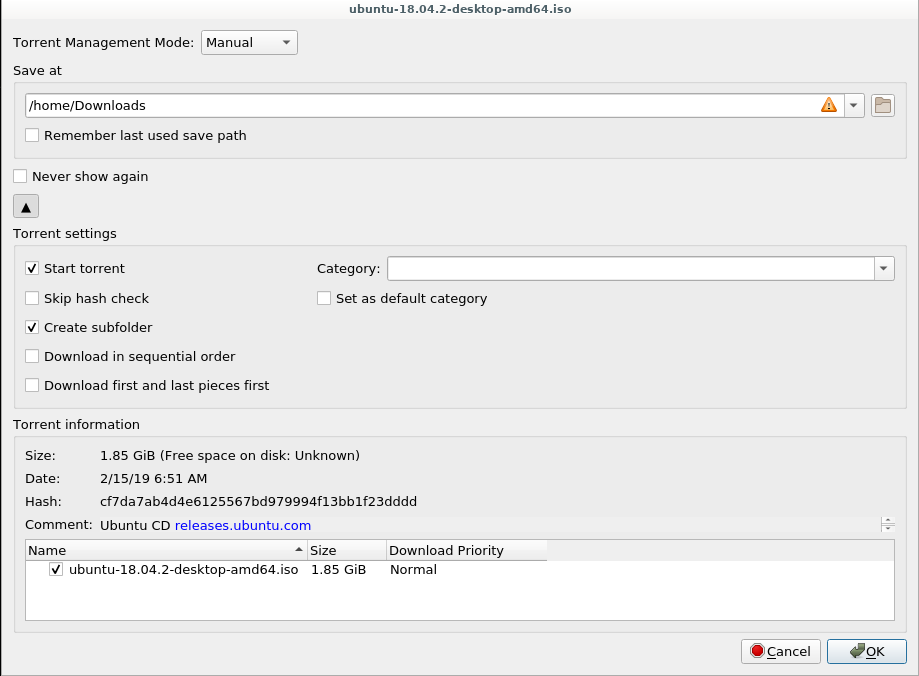
Task: Open Torrent Management Mode dropdown
Action: pyautogui.click(x=249, y=43)
